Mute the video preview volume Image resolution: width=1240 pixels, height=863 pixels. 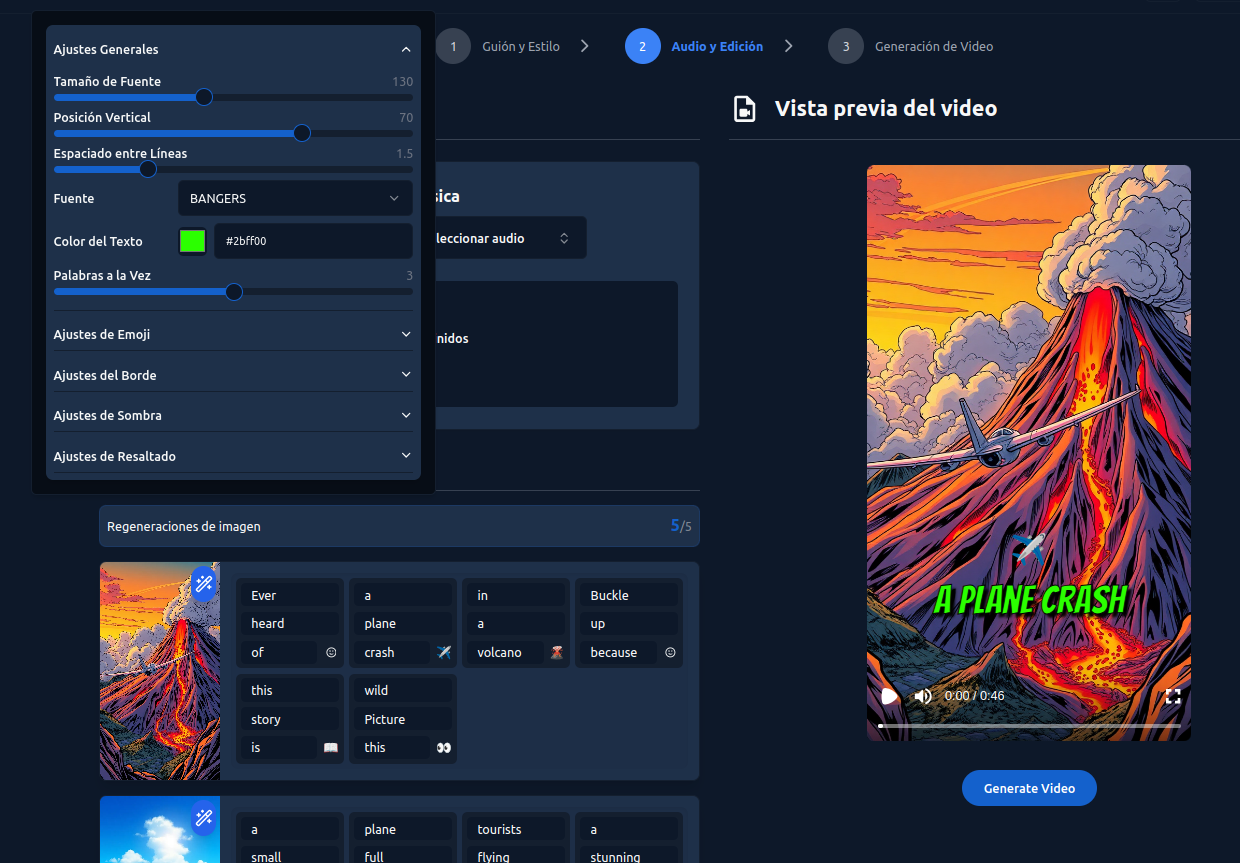[923, 696]
